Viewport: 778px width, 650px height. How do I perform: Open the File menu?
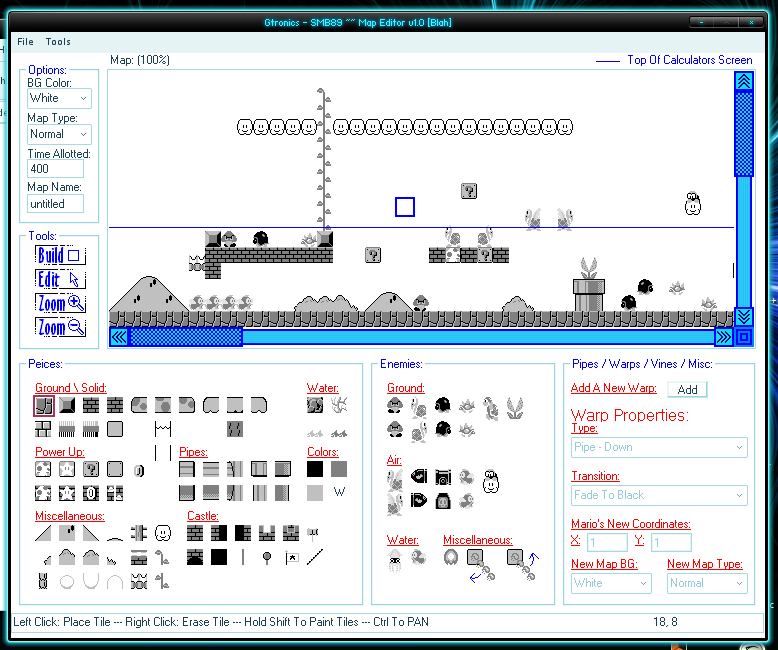pos(25,42)
